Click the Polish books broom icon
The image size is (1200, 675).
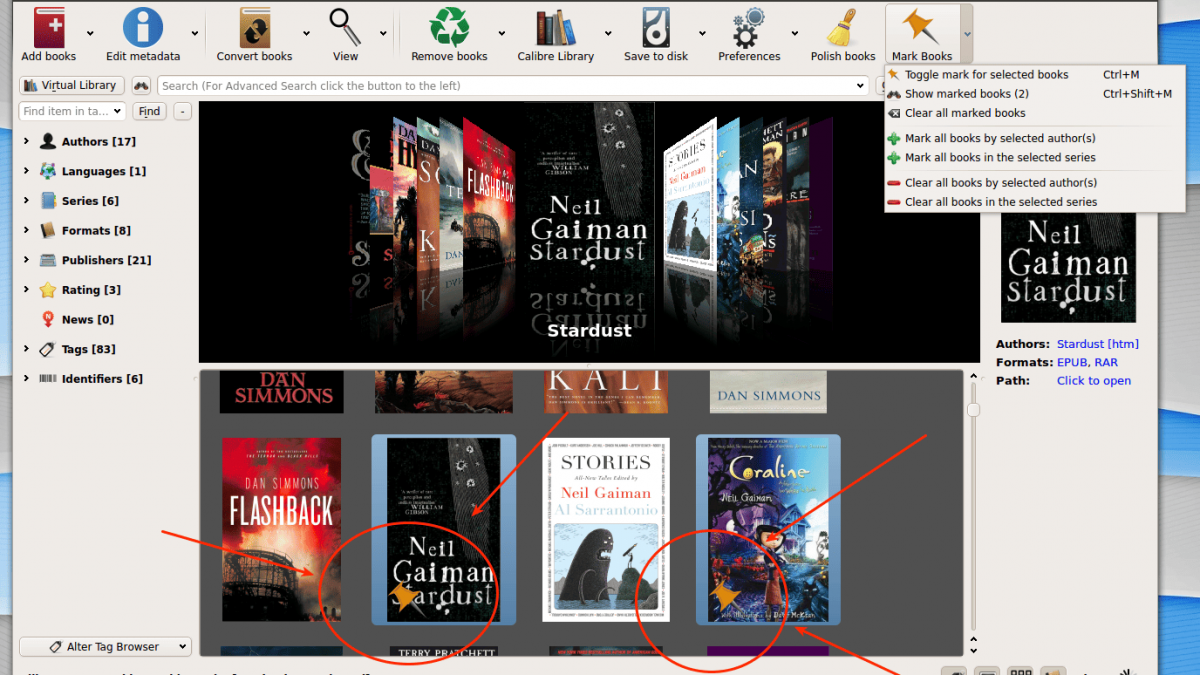click(x=842, y=27)
